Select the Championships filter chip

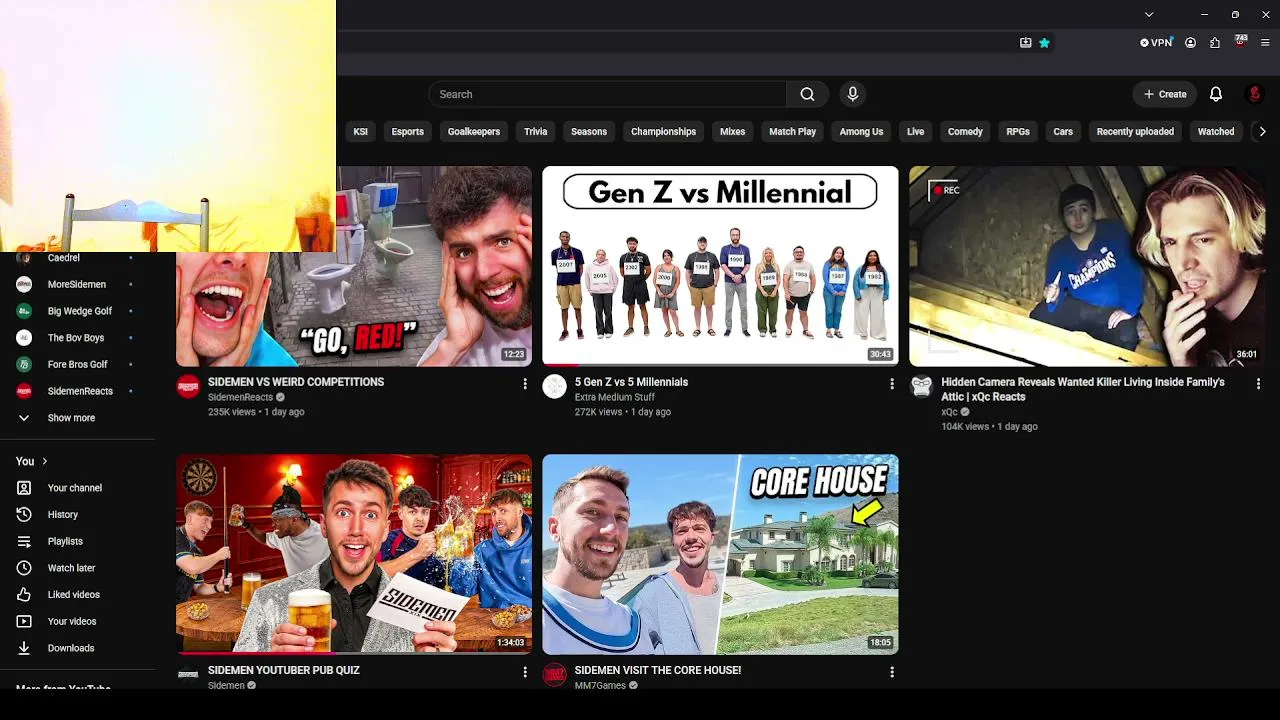[x=663, y=131]
